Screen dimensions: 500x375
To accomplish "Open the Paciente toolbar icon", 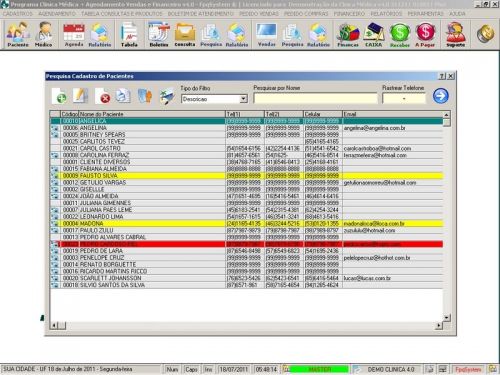I will click(18, 34).
